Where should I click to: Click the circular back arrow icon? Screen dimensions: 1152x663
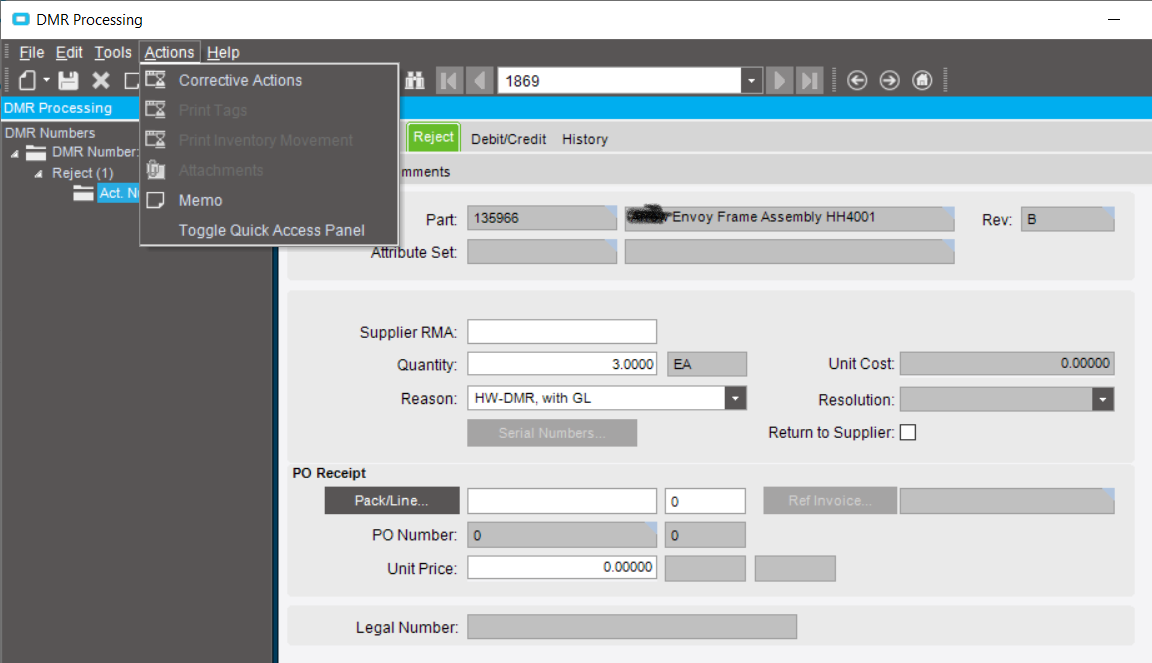(x=857, y=80)
